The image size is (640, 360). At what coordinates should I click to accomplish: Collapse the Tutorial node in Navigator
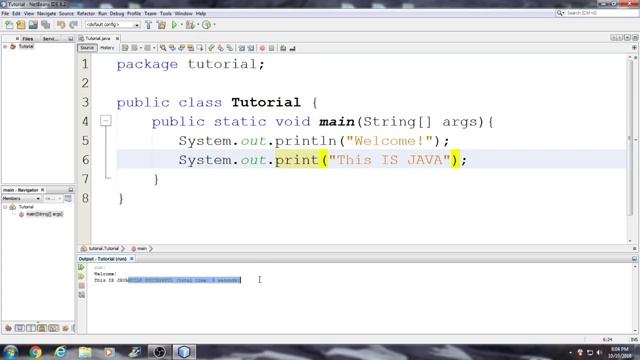pos(5,207)
